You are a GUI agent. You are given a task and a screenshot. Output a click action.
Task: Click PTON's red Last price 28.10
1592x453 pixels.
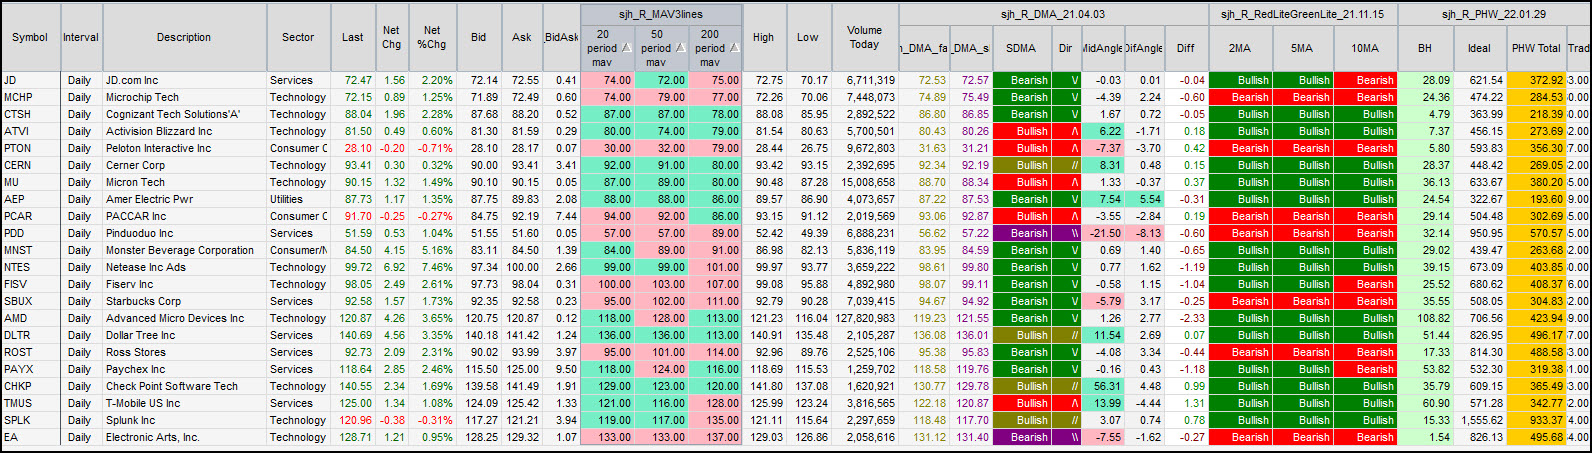(352, 148)
